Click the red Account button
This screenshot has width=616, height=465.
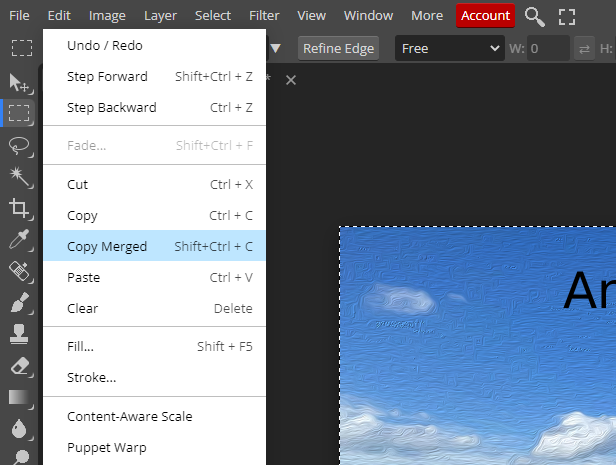(x=486, y=16)
